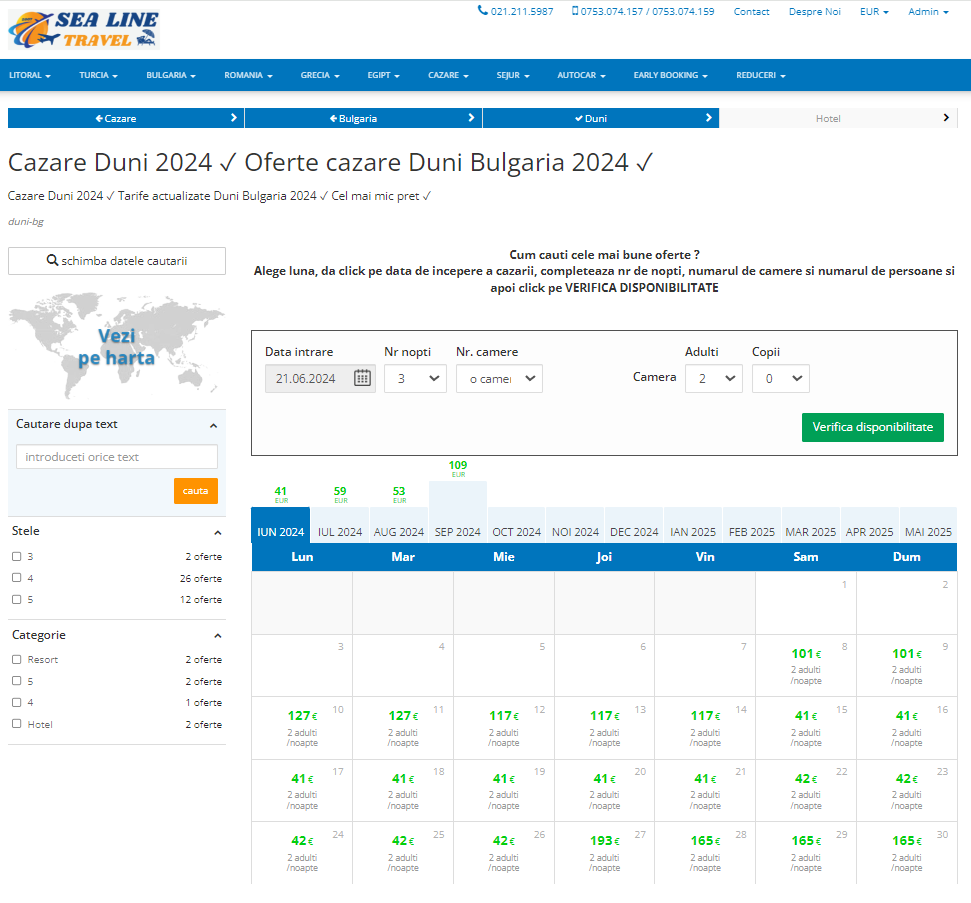This screenshot has width=971, height=903.
Task: Select the AUG 2024 month tab
Action: pyautogui.click(x=399, y=525)
